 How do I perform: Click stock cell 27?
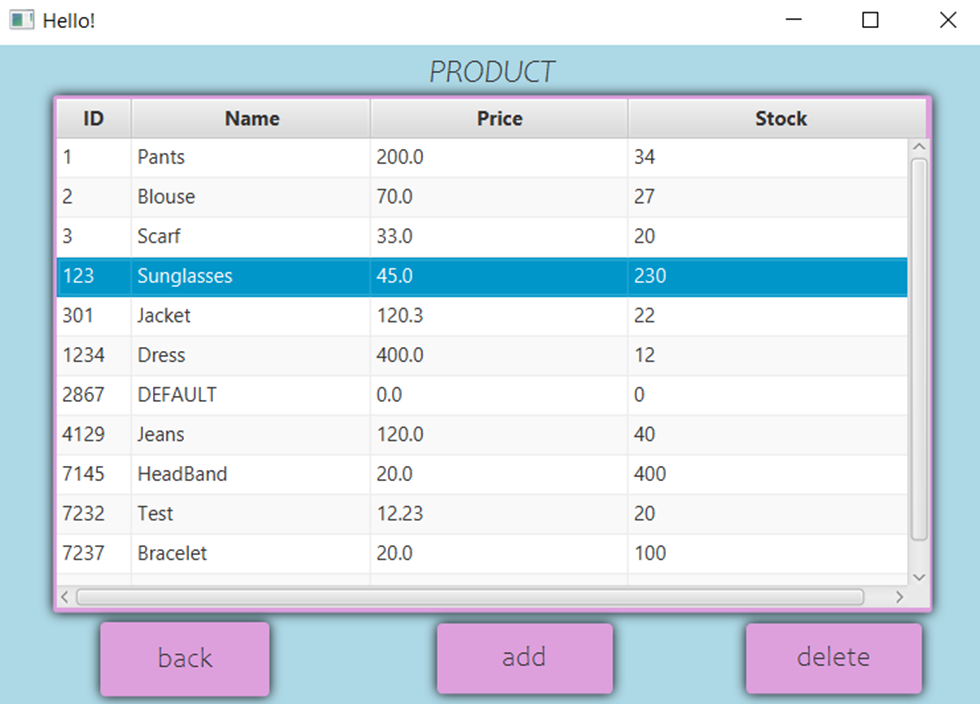[768, 197]
